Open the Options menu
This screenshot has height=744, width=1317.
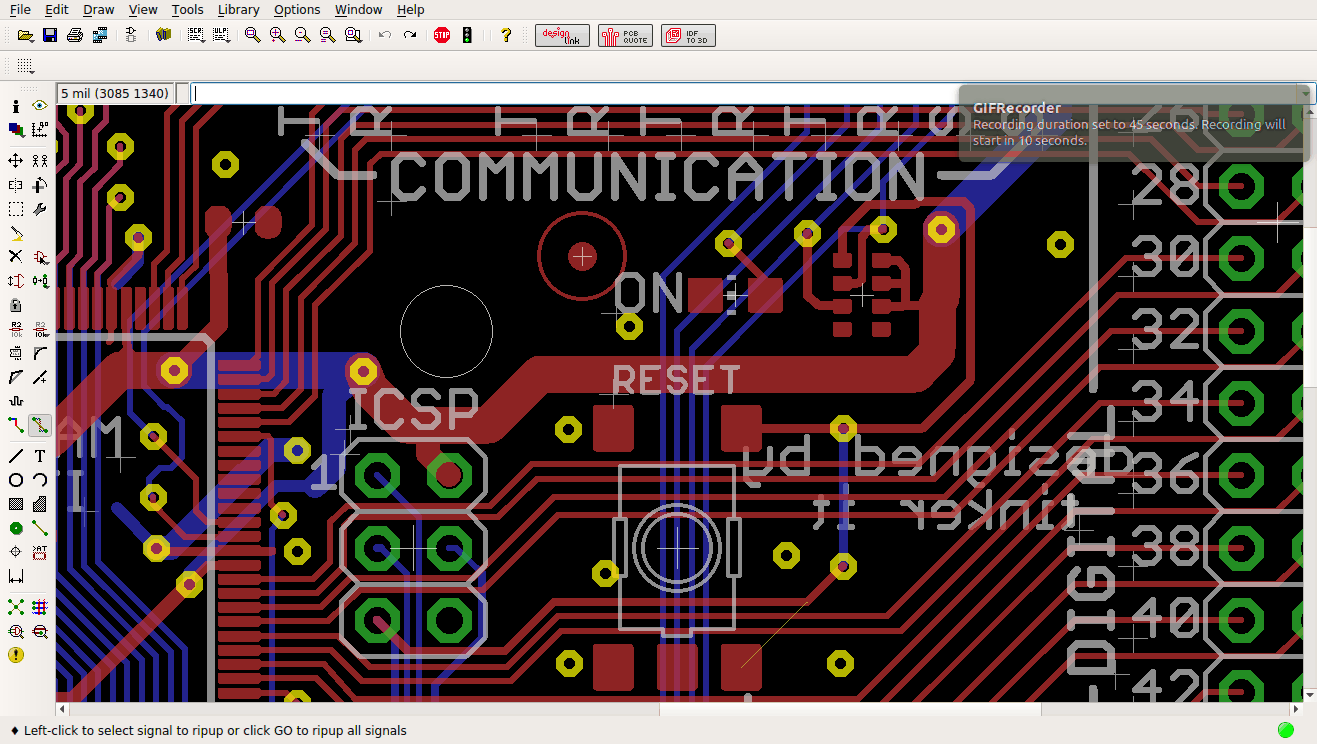(x=297, y=9)
